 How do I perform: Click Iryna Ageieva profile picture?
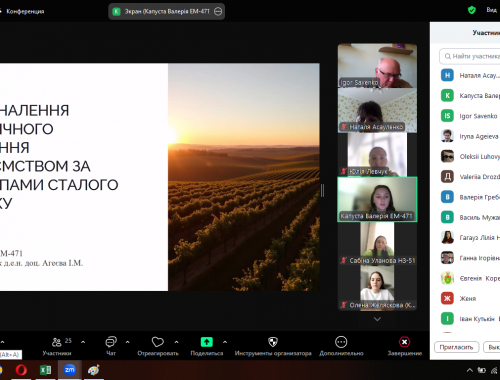pyautogui.click(x=447, y=136)
